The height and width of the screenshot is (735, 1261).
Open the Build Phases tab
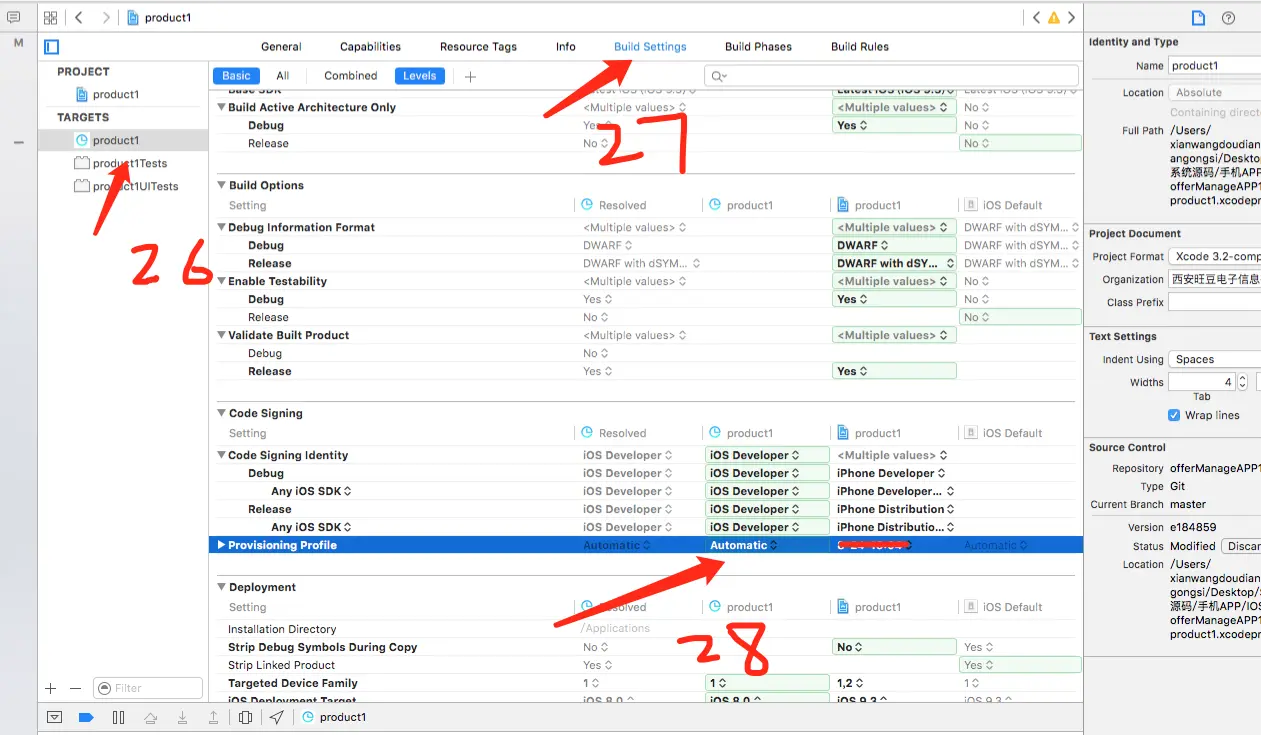click(758, 47)
